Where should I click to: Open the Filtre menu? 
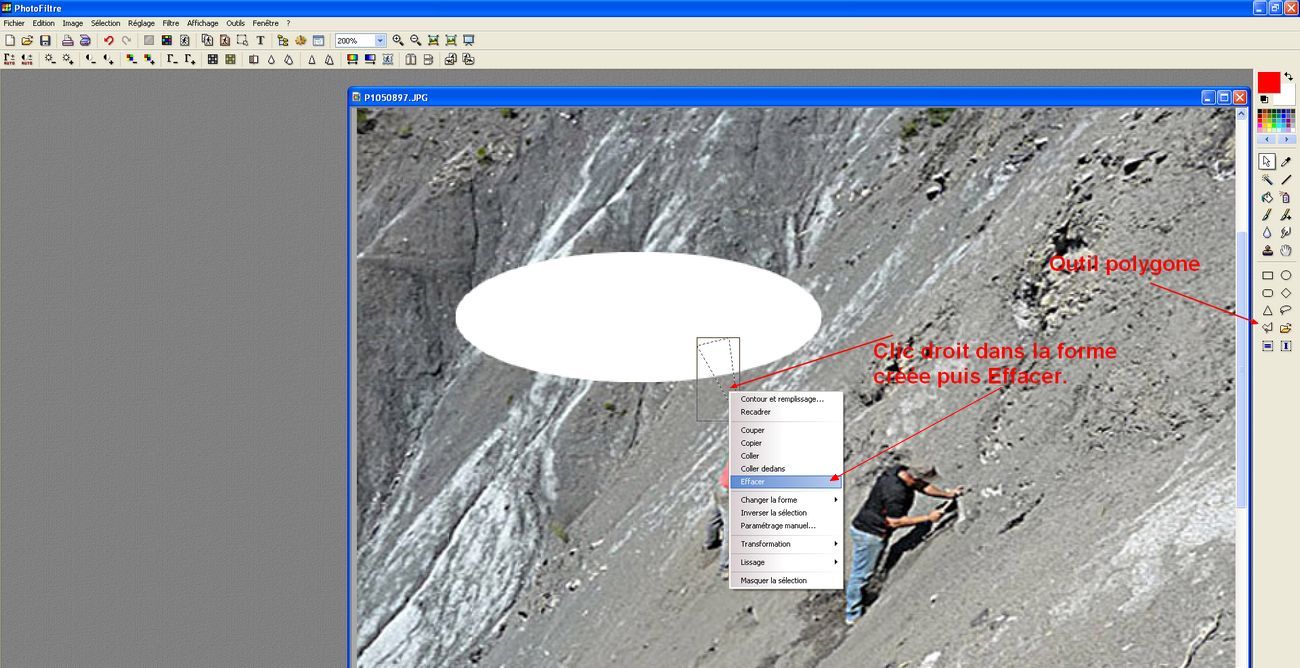(x=171, y=23)
